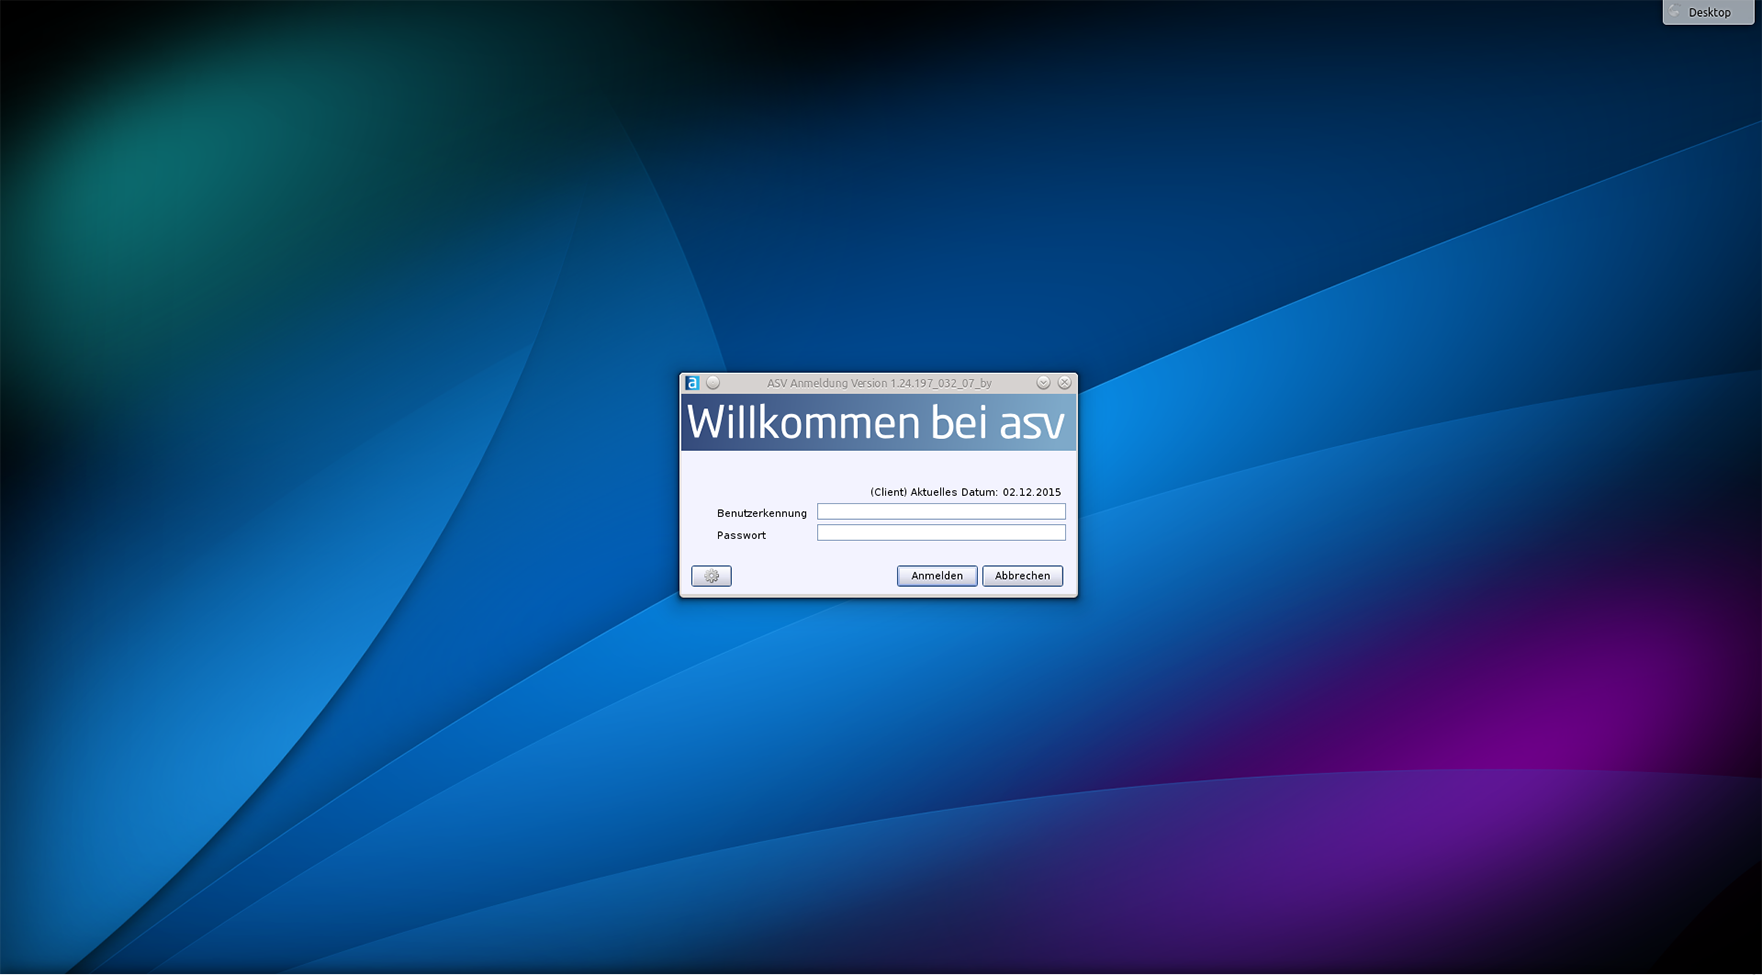The height and width of the screenshot is (975, 1762).
Task: Click the (Client) Aktuelles Datum label
Action: pyautogui.click(x=933, y=492)
